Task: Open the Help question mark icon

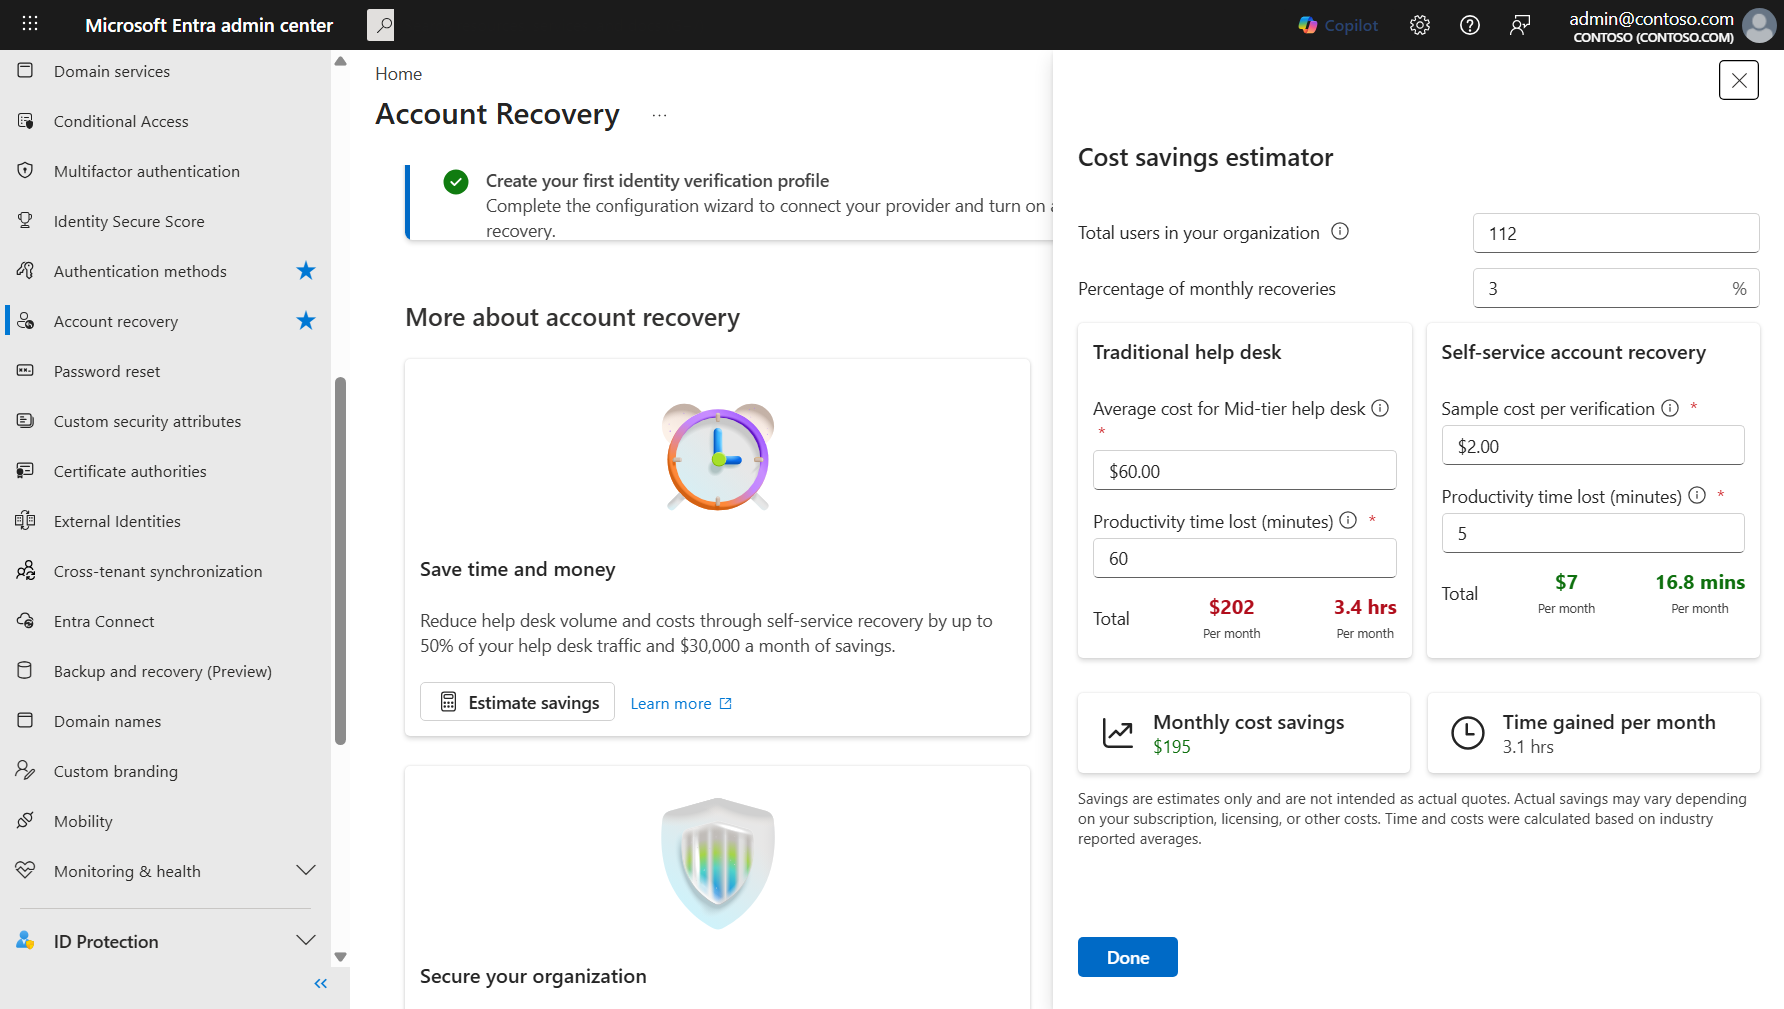Action: (1470, 25)
